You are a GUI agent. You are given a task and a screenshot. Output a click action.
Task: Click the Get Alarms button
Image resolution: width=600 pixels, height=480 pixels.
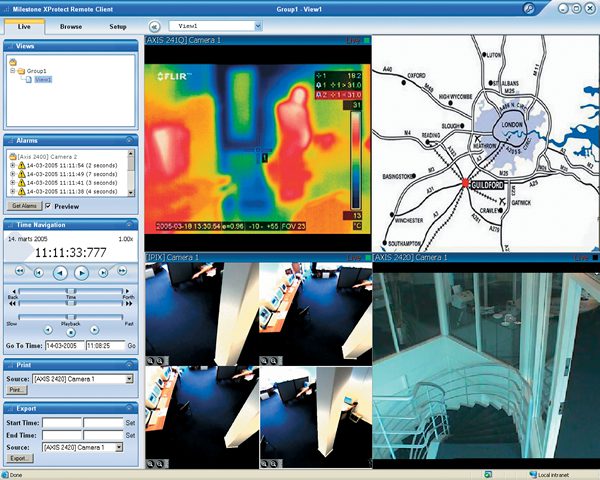tap(24, 206)
